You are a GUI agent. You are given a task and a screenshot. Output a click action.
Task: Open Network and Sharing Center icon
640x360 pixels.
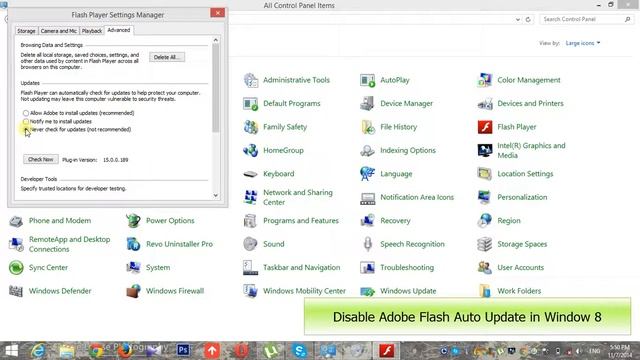click(x=251, y=197)
